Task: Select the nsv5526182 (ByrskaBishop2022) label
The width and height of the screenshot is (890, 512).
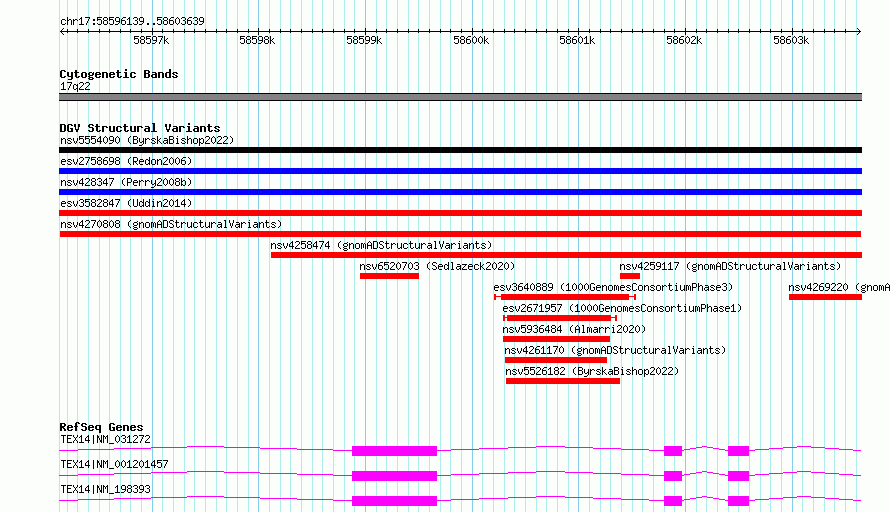Action: point(592,371)
